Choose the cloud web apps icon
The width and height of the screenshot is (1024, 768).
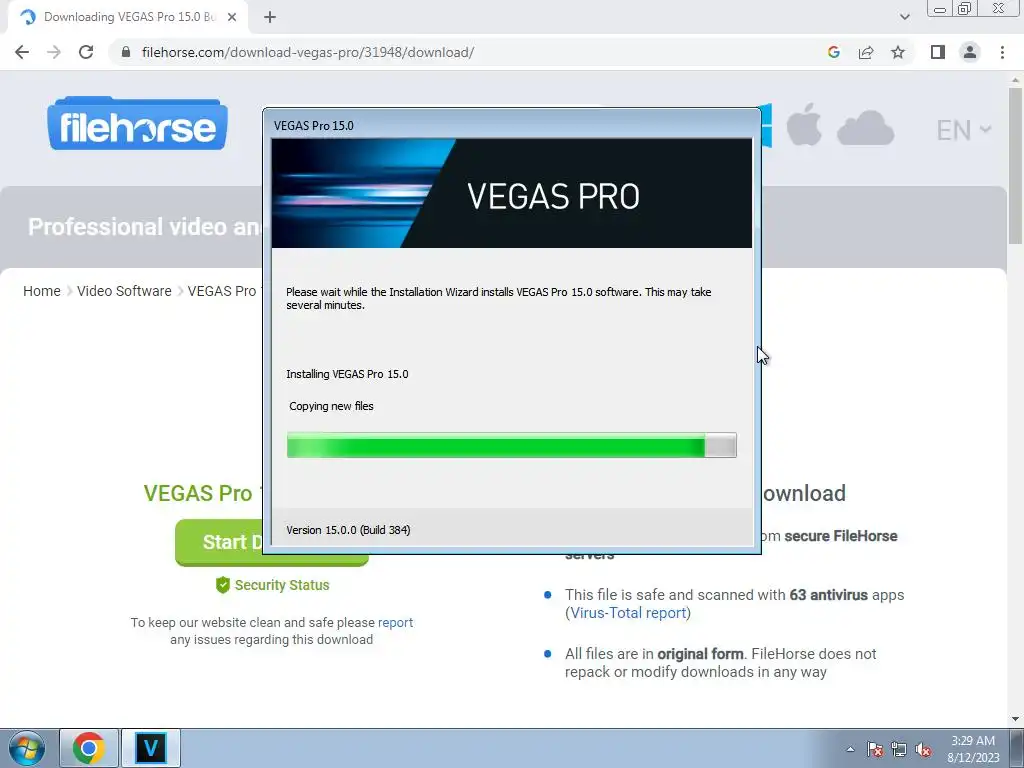[x=865, y=128]
